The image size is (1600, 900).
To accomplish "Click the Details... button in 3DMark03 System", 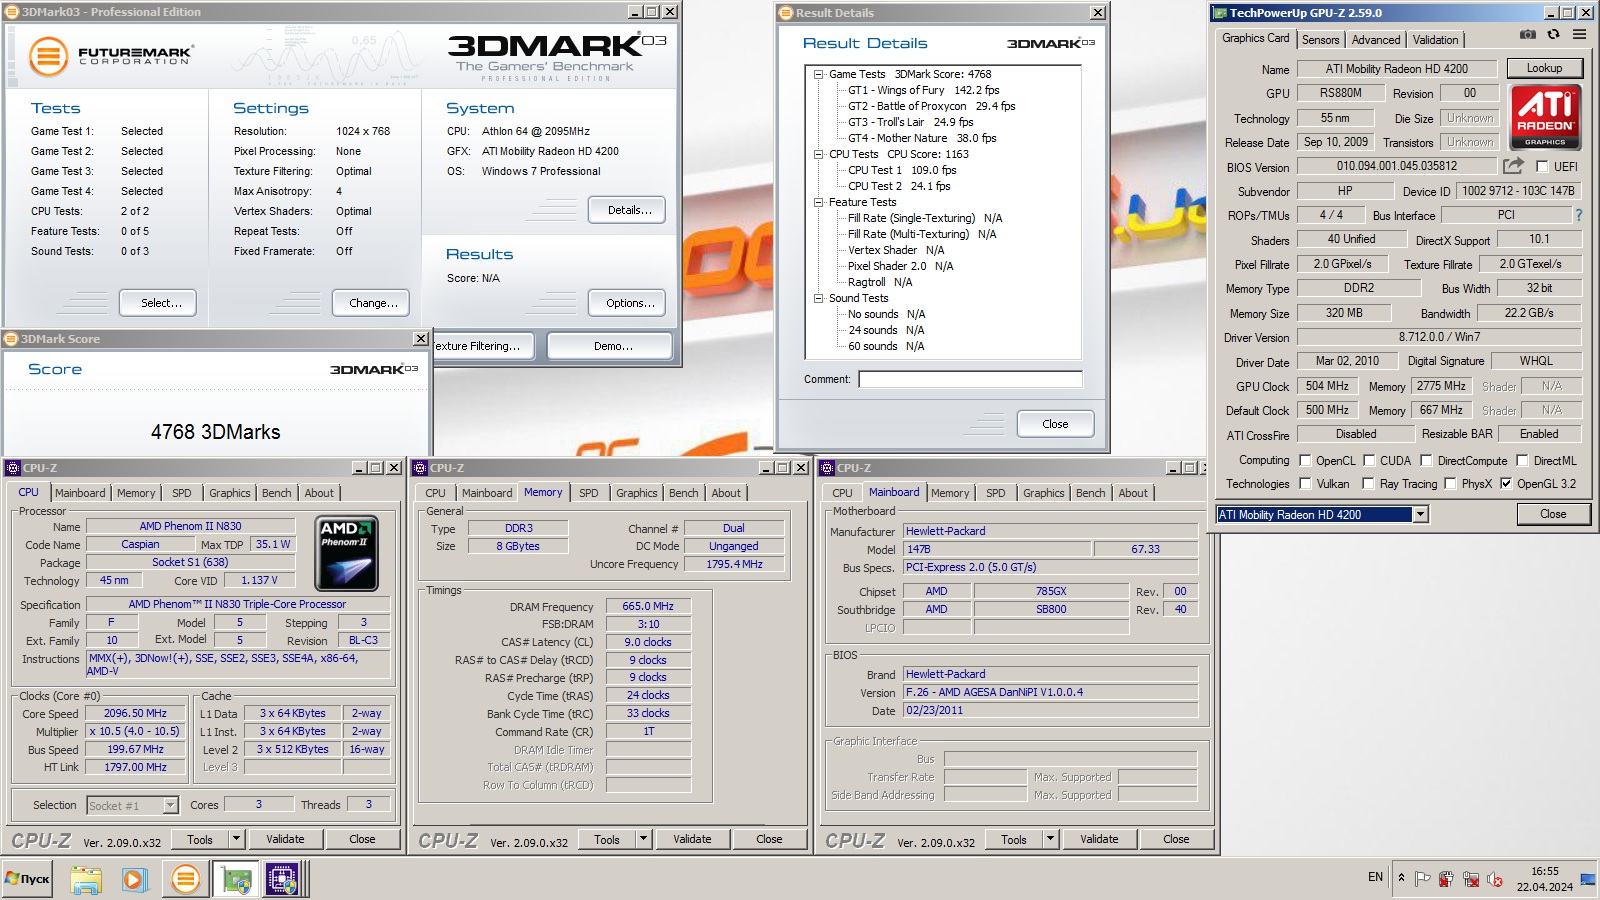I will (x=629, y=210).
